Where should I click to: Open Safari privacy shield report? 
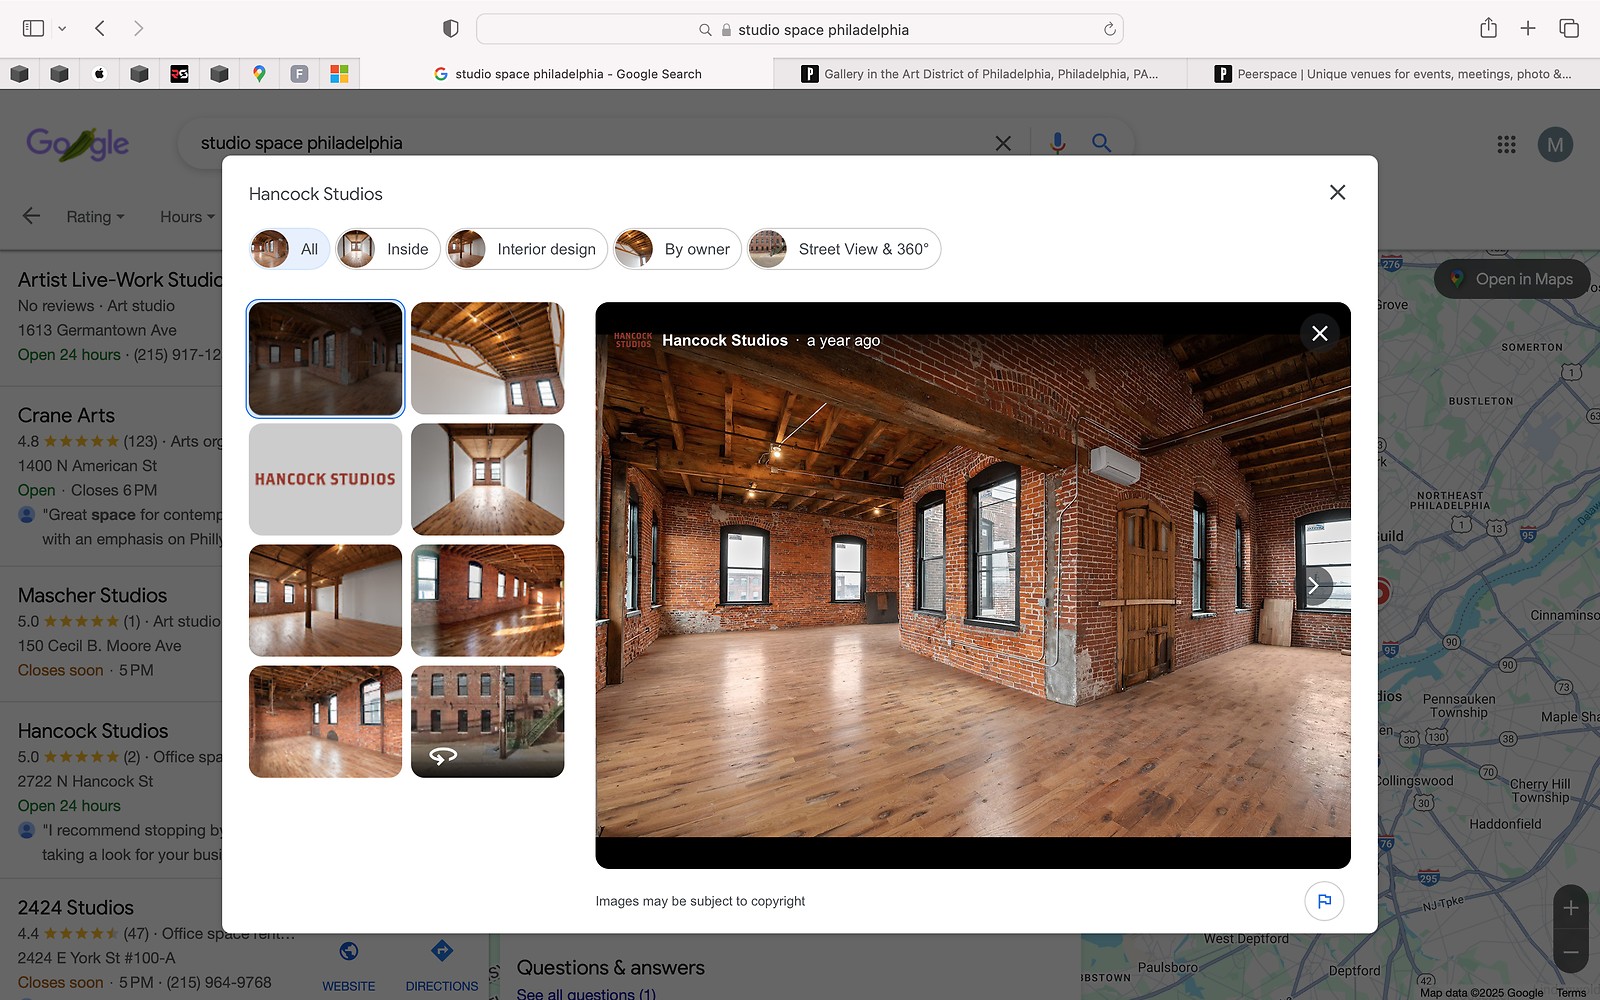(x=451, y=29)
